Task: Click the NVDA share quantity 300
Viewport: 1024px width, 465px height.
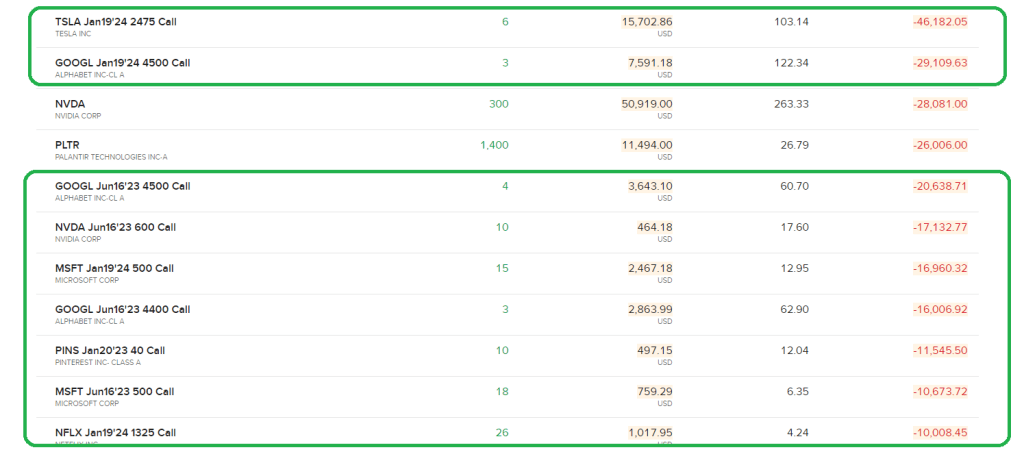Action: click(x=499, y=104)
